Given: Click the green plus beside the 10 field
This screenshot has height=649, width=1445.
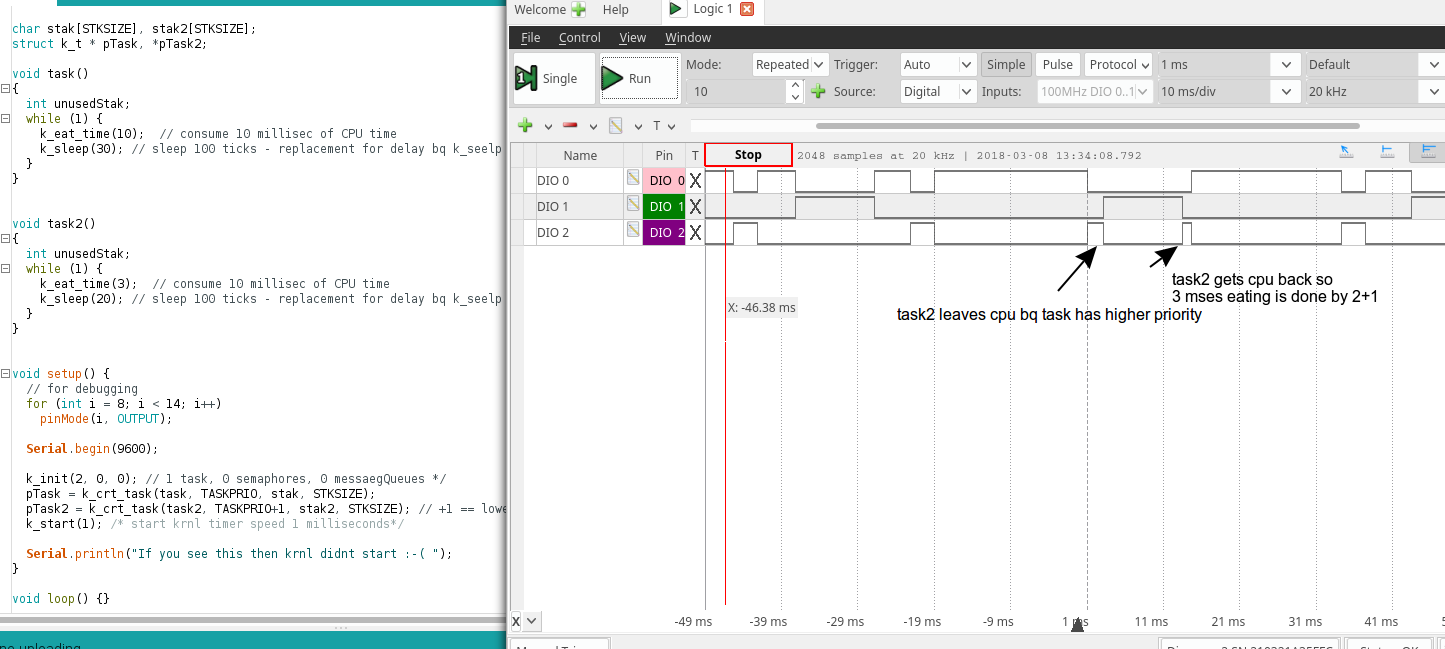Looking at the screenshot, I should pyautogui.click(x=818, y=92).
